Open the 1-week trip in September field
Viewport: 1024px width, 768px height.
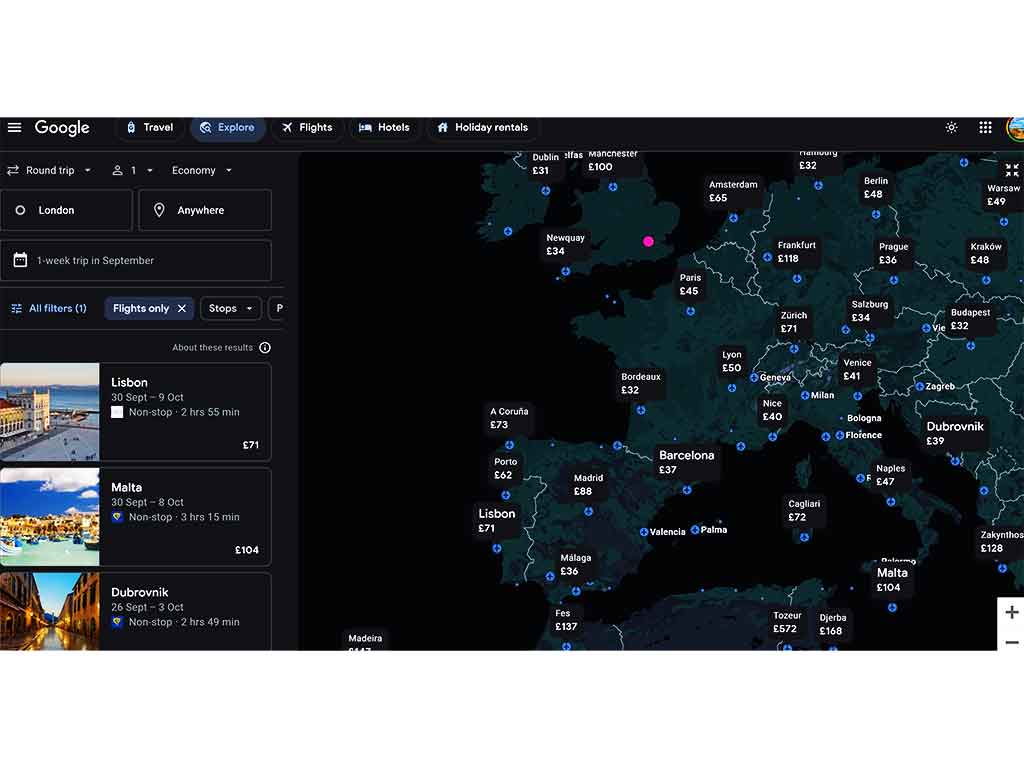pos(136,261)
